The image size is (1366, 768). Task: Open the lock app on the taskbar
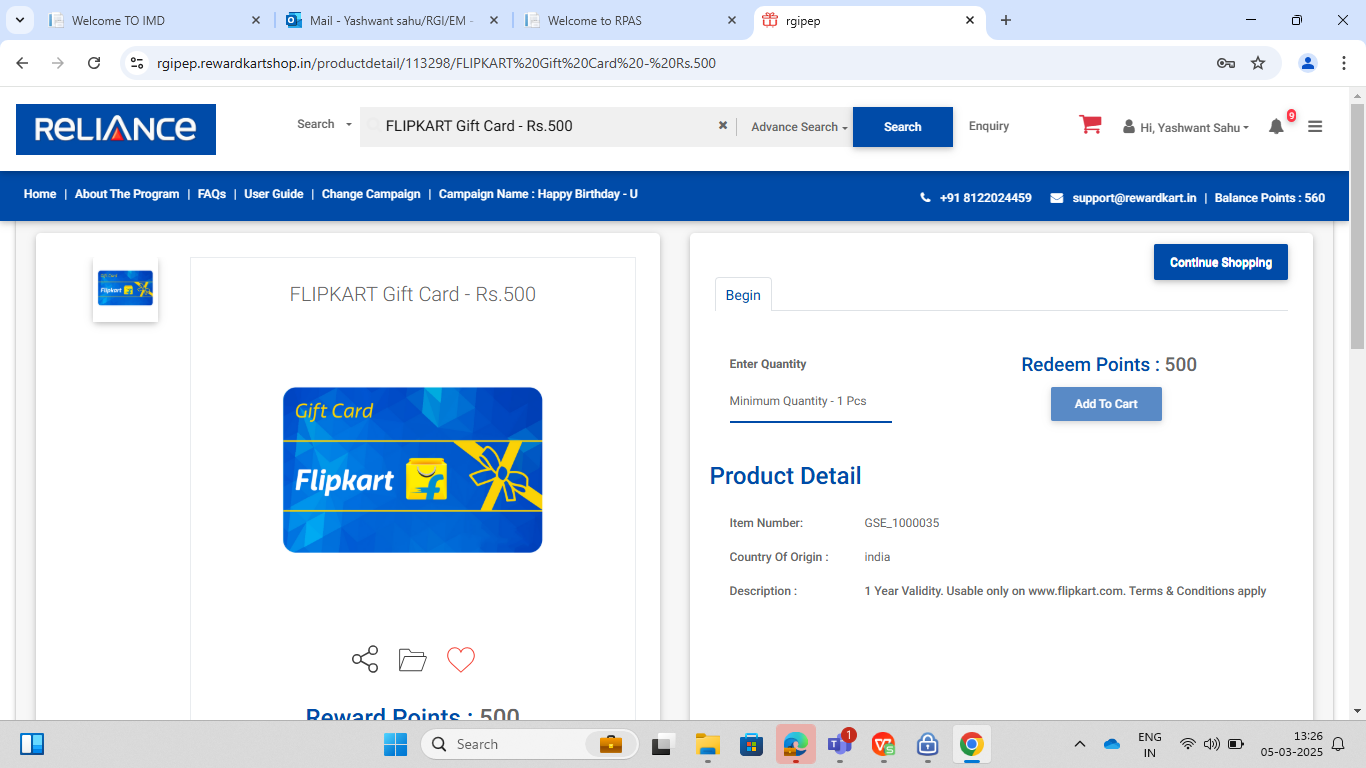click(x=927, y=744)
